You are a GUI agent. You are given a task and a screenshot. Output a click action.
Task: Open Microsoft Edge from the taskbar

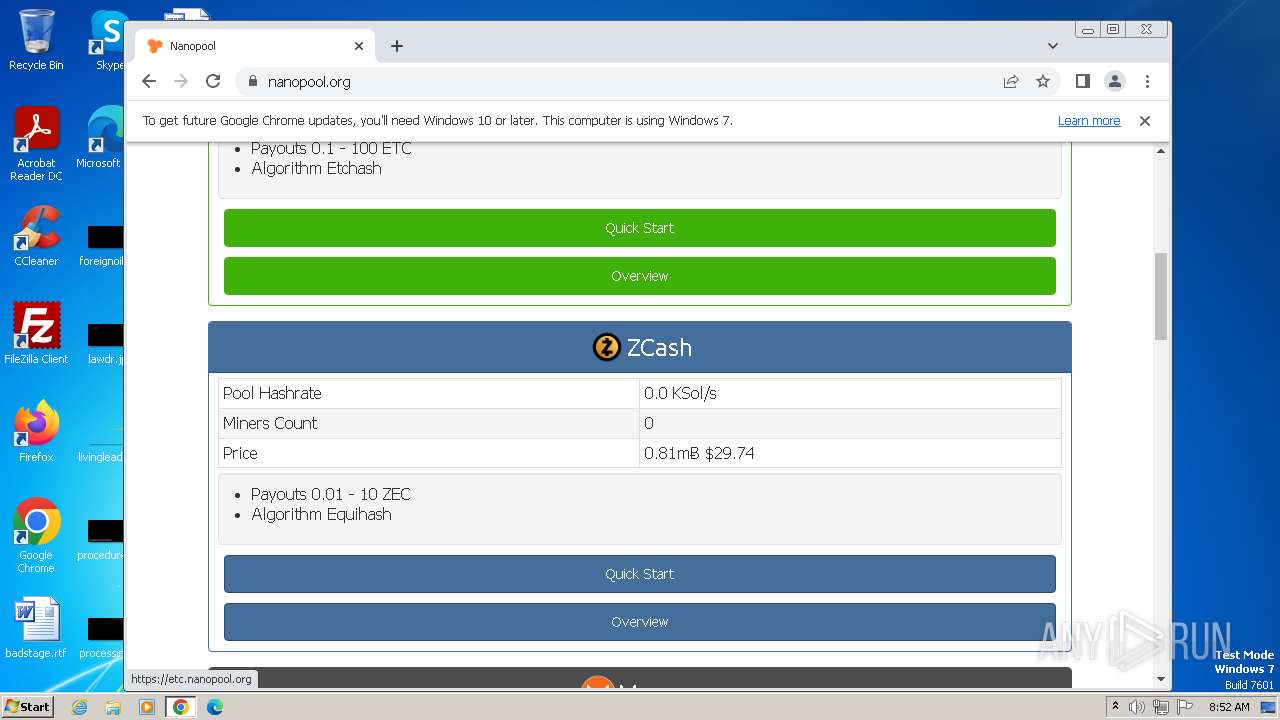(215, 707)
